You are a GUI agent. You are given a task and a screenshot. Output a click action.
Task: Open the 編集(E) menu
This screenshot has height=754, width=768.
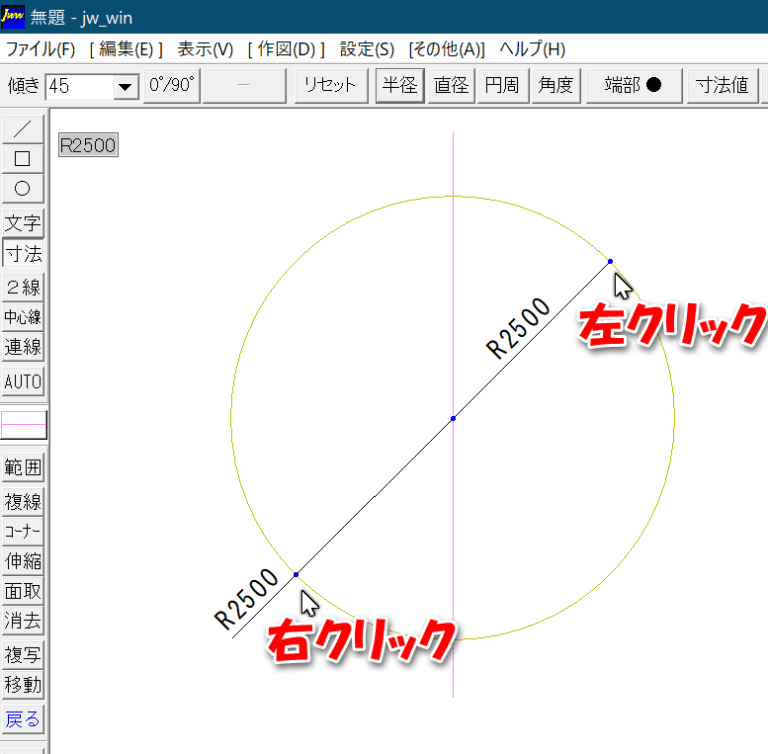click(x=126, y=49)
